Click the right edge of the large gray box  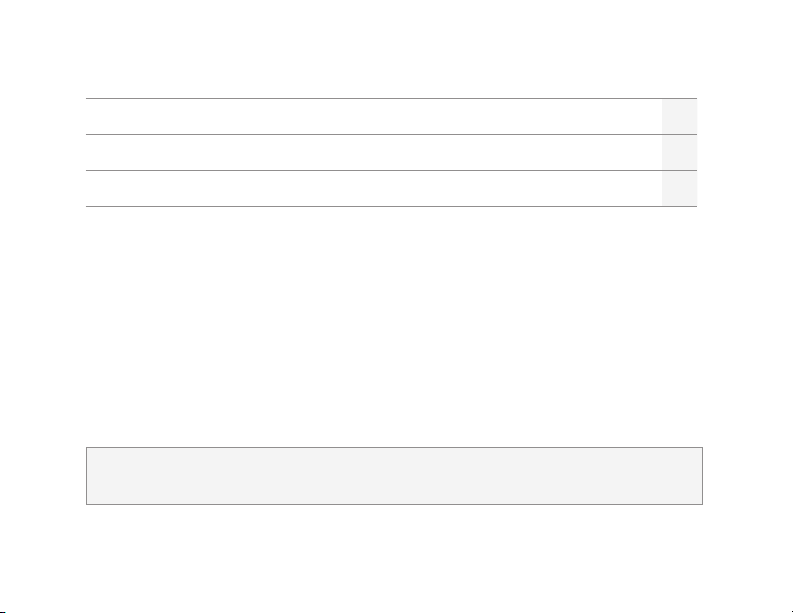pyautogui.click(x=702, y=475)
